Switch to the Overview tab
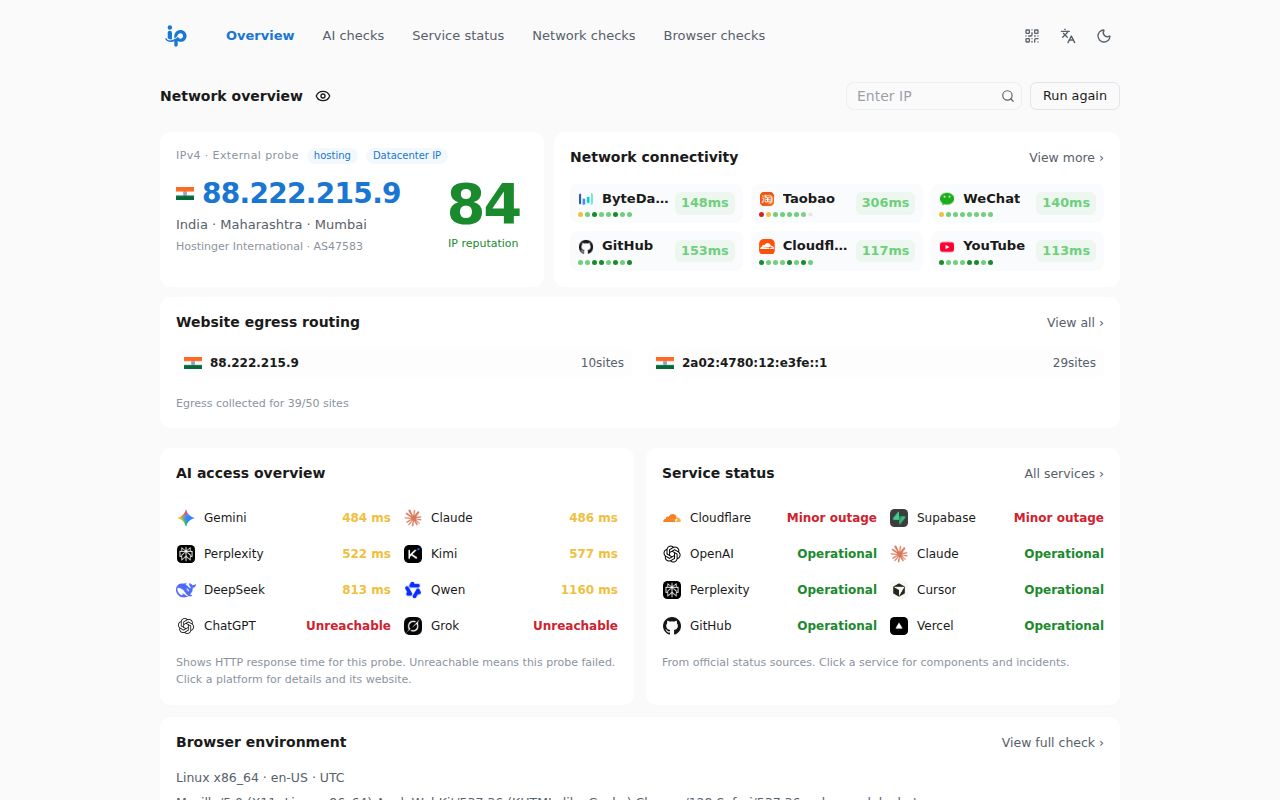Viewport: 1280px width, 800px height. point(260,36)
